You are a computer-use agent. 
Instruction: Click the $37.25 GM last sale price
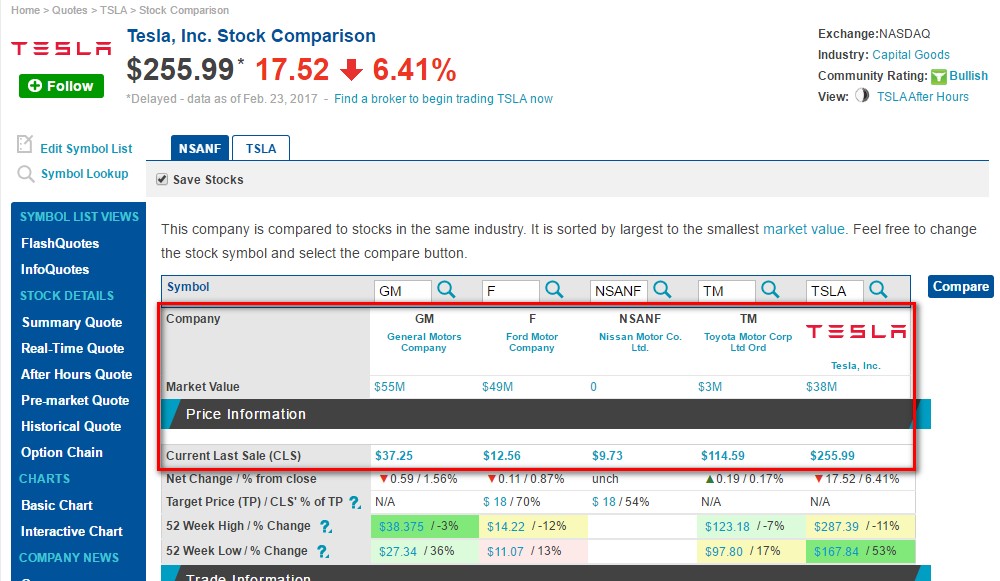pos(393,456)
